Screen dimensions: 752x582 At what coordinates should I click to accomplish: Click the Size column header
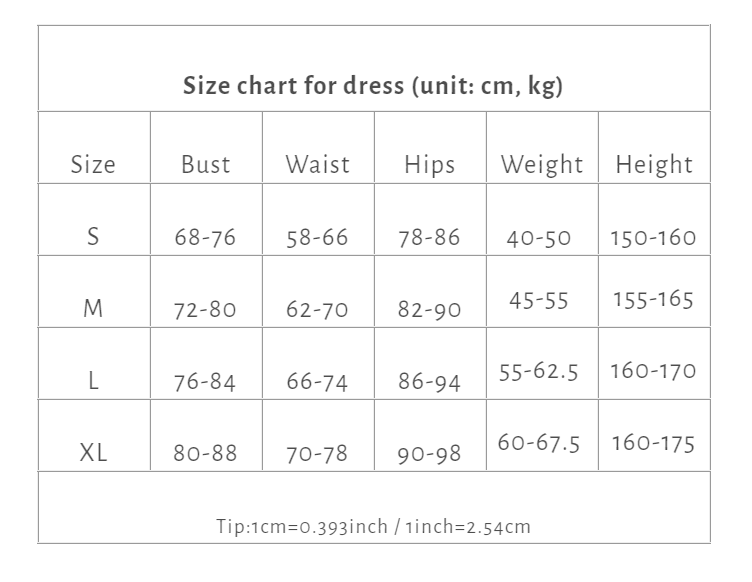93,164
